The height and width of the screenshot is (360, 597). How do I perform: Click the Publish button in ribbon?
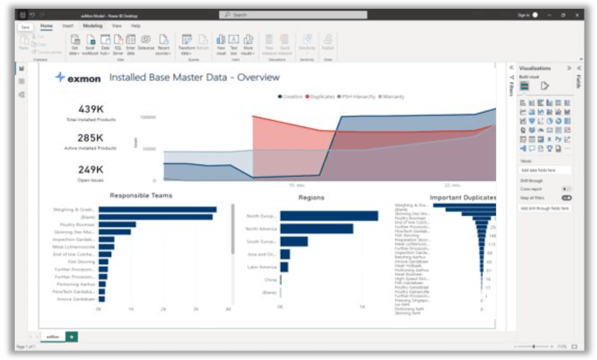pos(328,42)
